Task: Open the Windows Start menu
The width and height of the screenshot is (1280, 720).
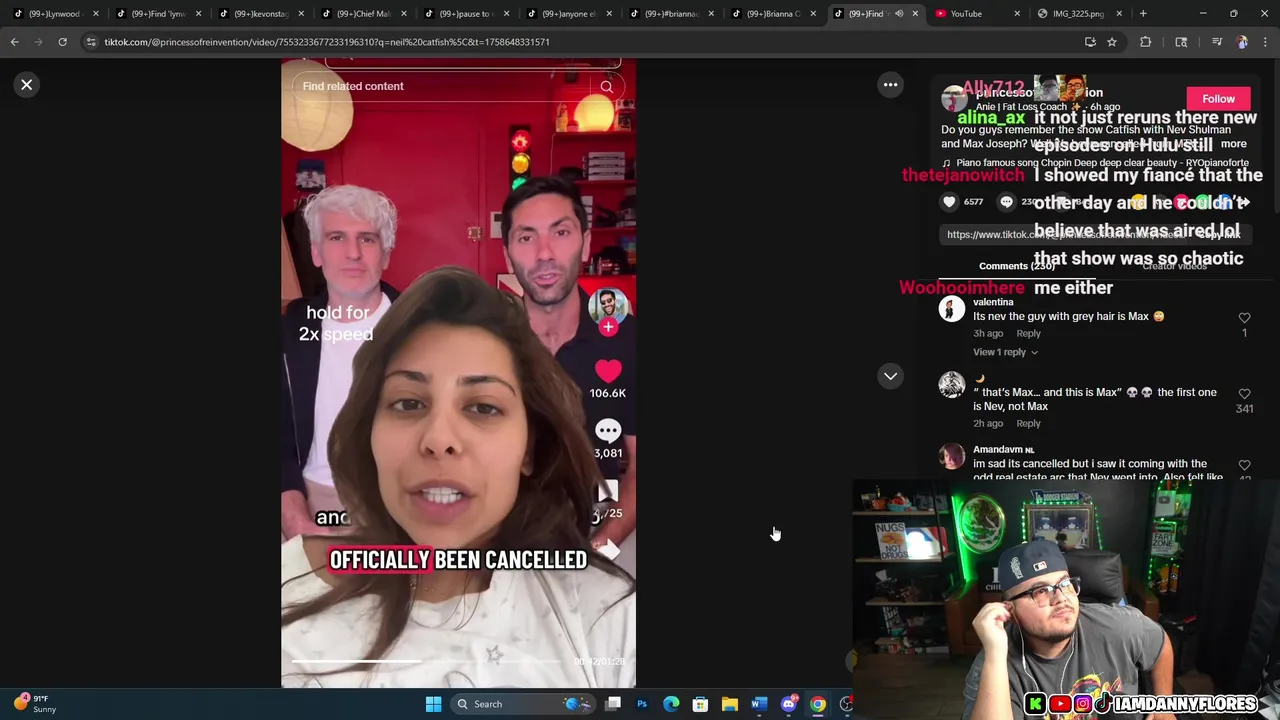Action: coord(433,704)
